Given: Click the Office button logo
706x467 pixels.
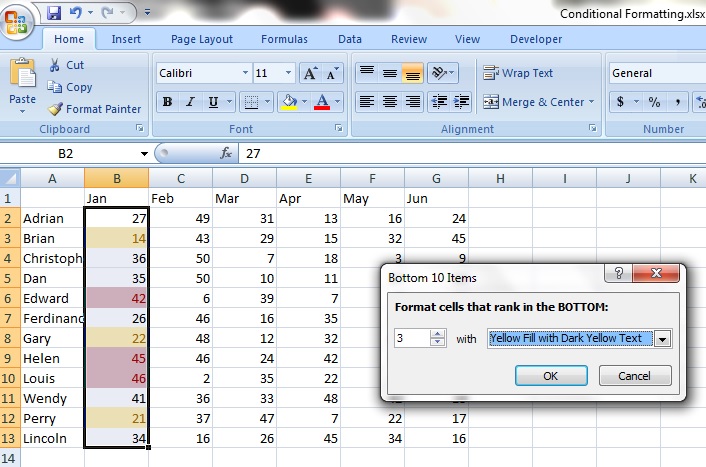Looking at the screenshot, I should coord(19,20).
